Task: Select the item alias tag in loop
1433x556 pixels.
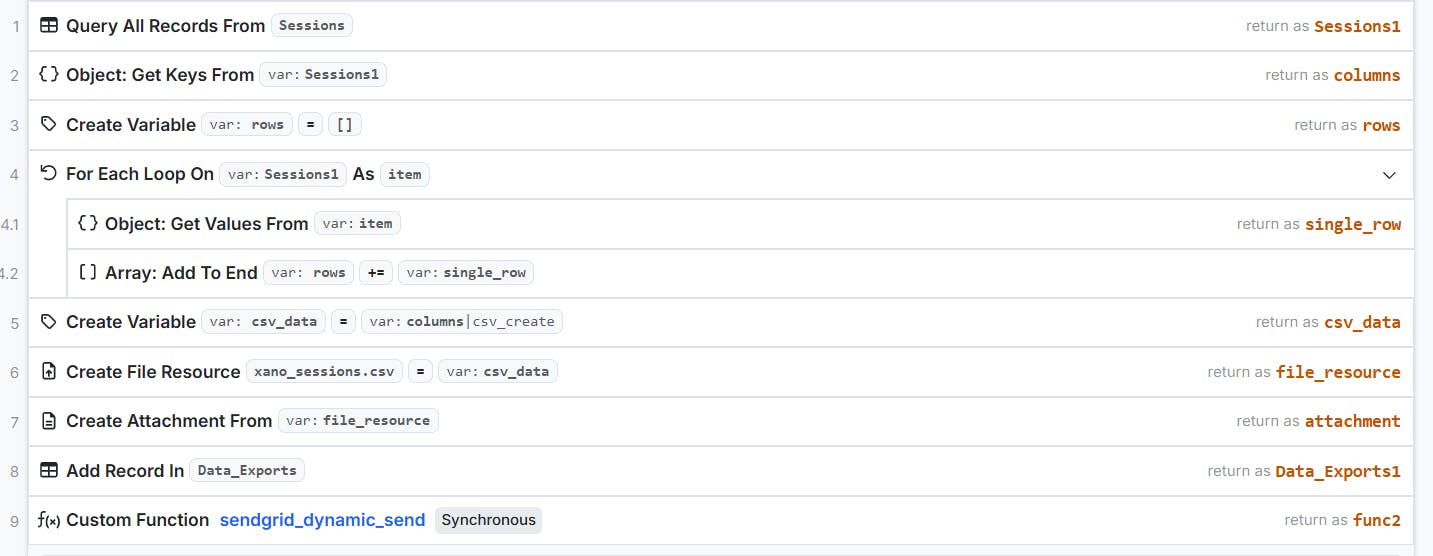Action: [404, 174]
